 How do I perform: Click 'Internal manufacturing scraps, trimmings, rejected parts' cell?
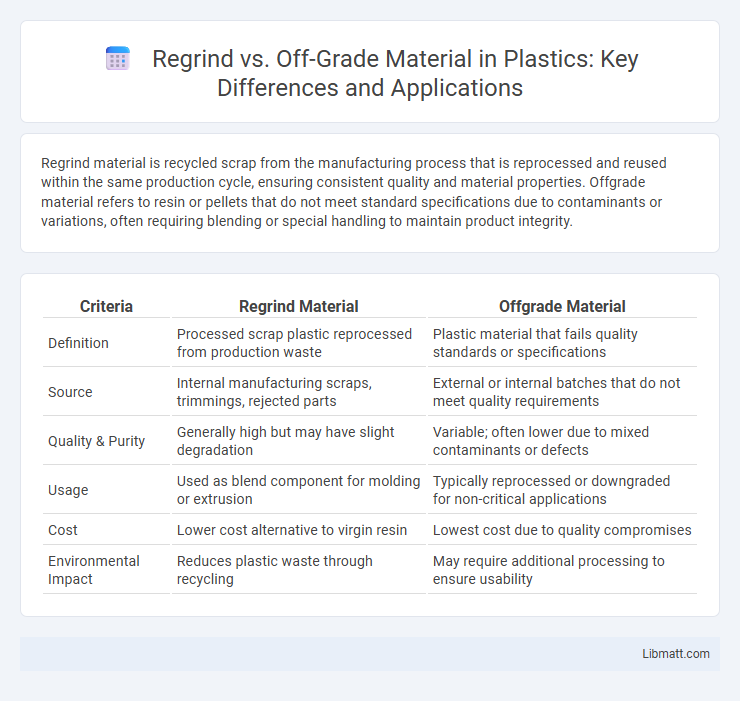(274, 392)
